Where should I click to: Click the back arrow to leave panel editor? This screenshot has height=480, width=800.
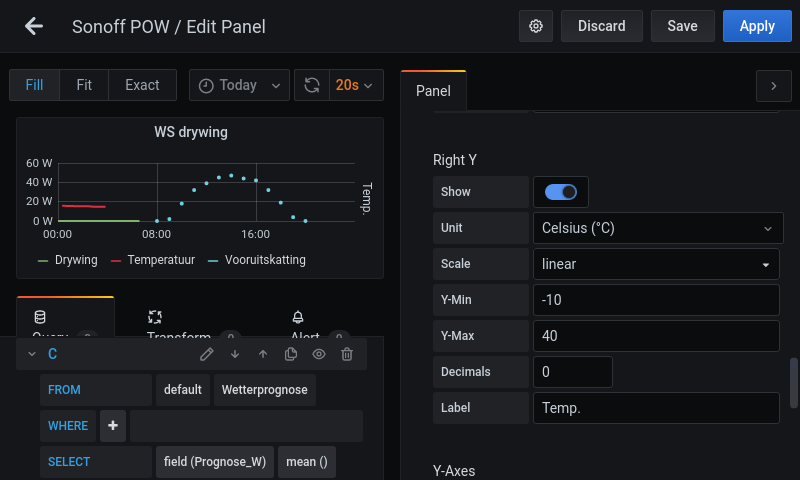tap(34, 26)
